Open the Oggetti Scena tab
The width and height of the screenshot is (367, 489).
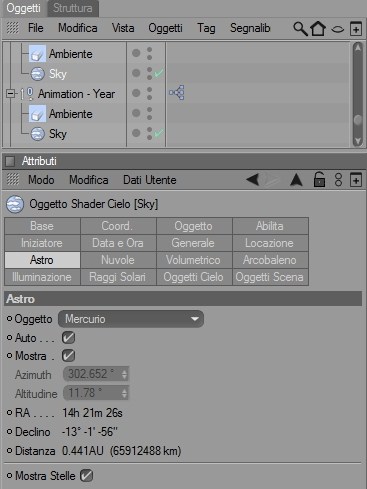[x=270, y=277]
